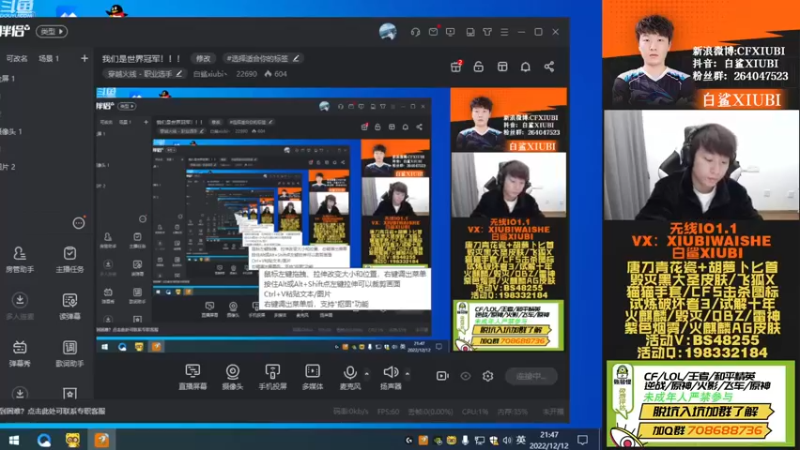The image size is (800, 450).
Task: Open the user avatar in title bar
Action: (388, 32)
